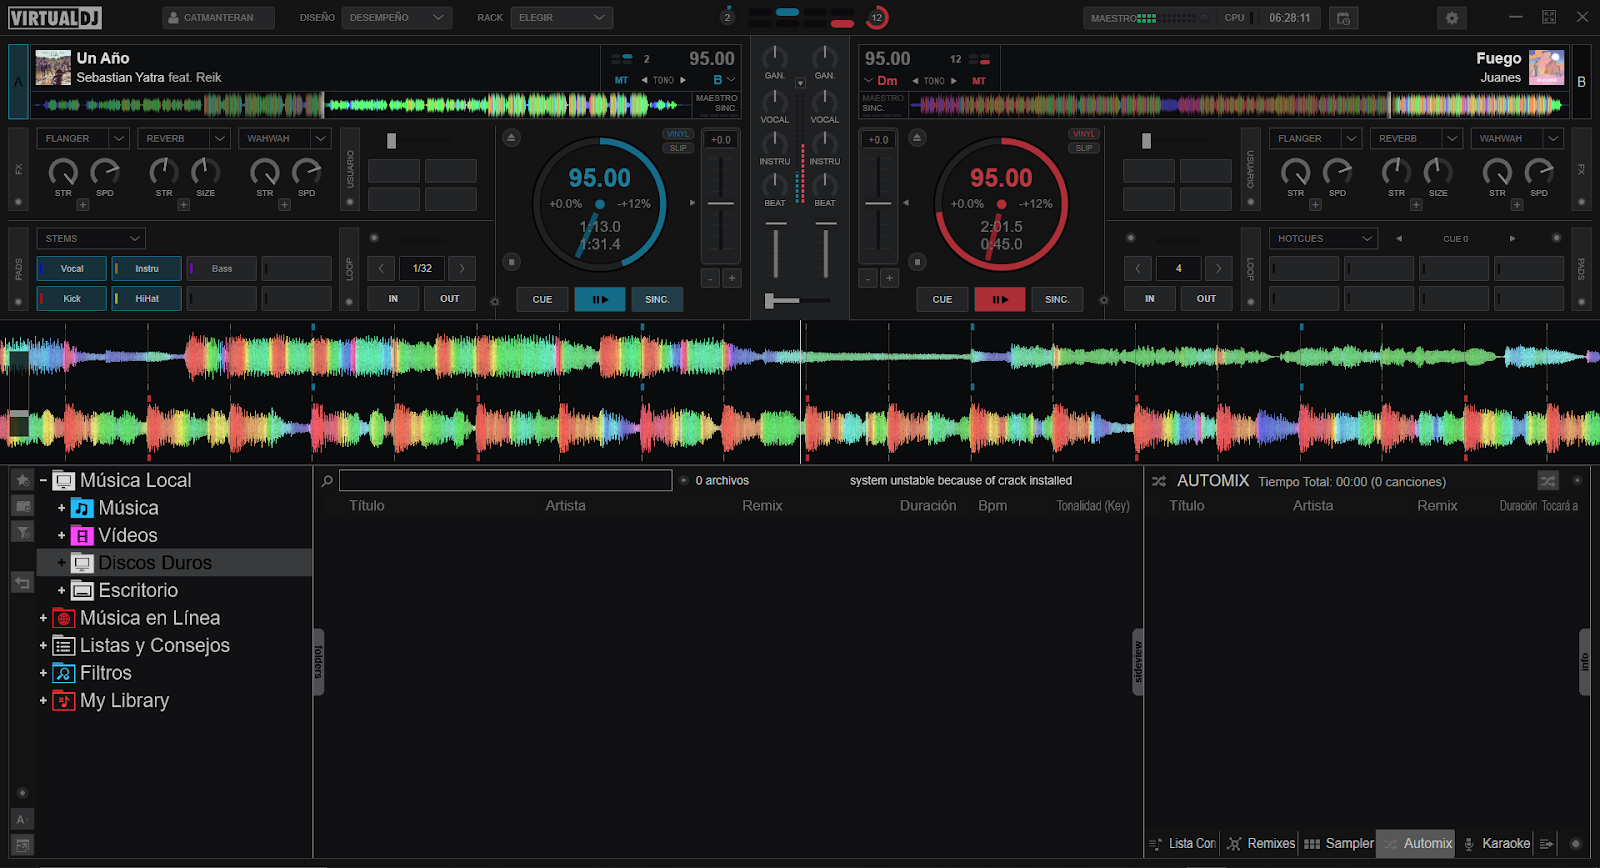Open the STEMS pads page dropdown
1600x868 pixels.
click(92, 239)
